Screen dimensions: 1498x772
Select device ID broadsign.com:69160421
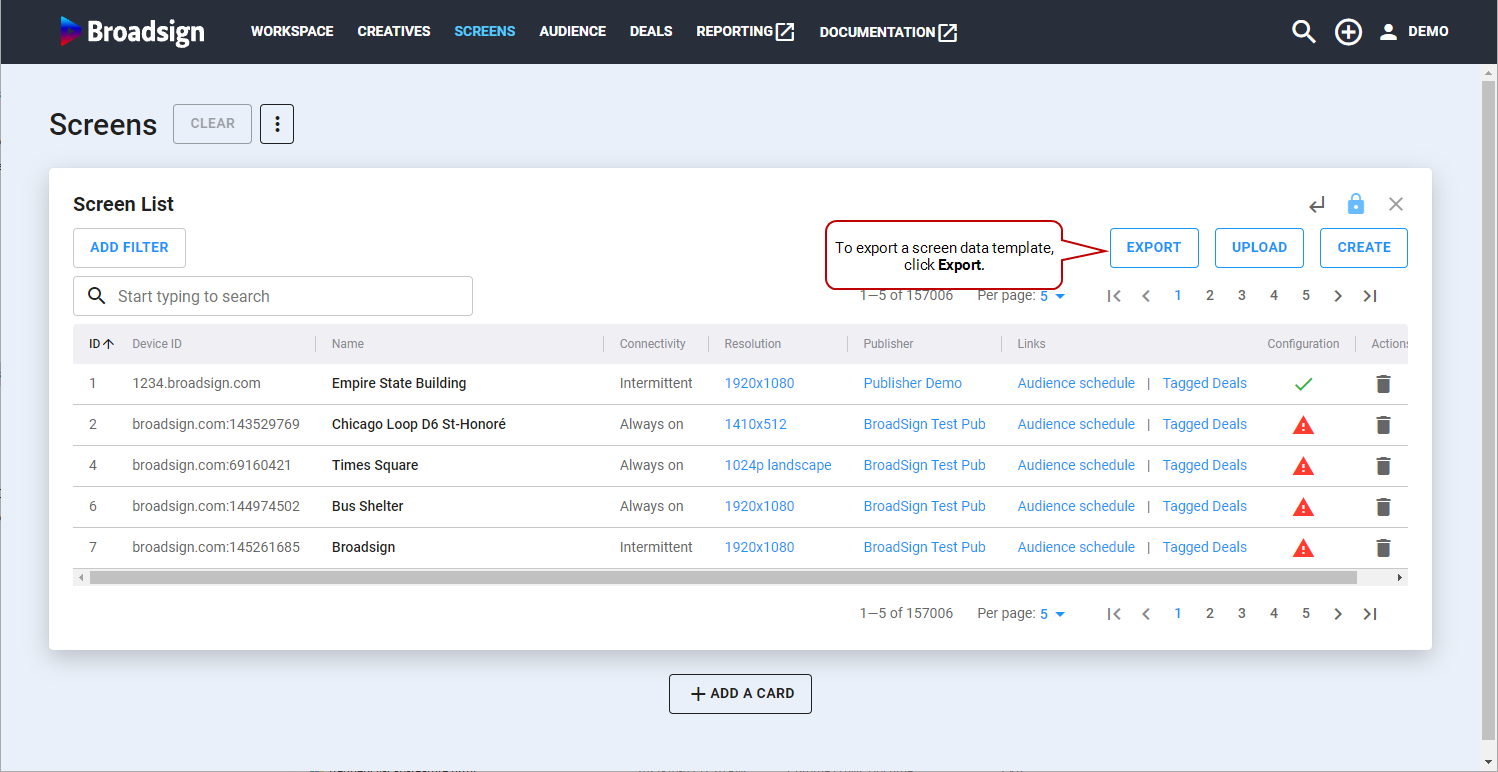pyautogui.click(x=212, y=465)
